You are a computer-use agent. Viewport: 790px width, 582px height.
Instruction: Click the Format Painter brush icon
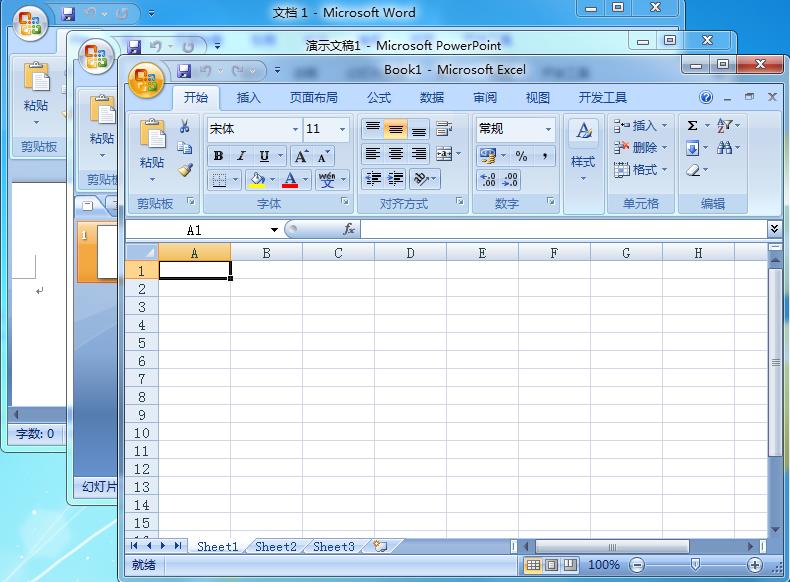185,169
